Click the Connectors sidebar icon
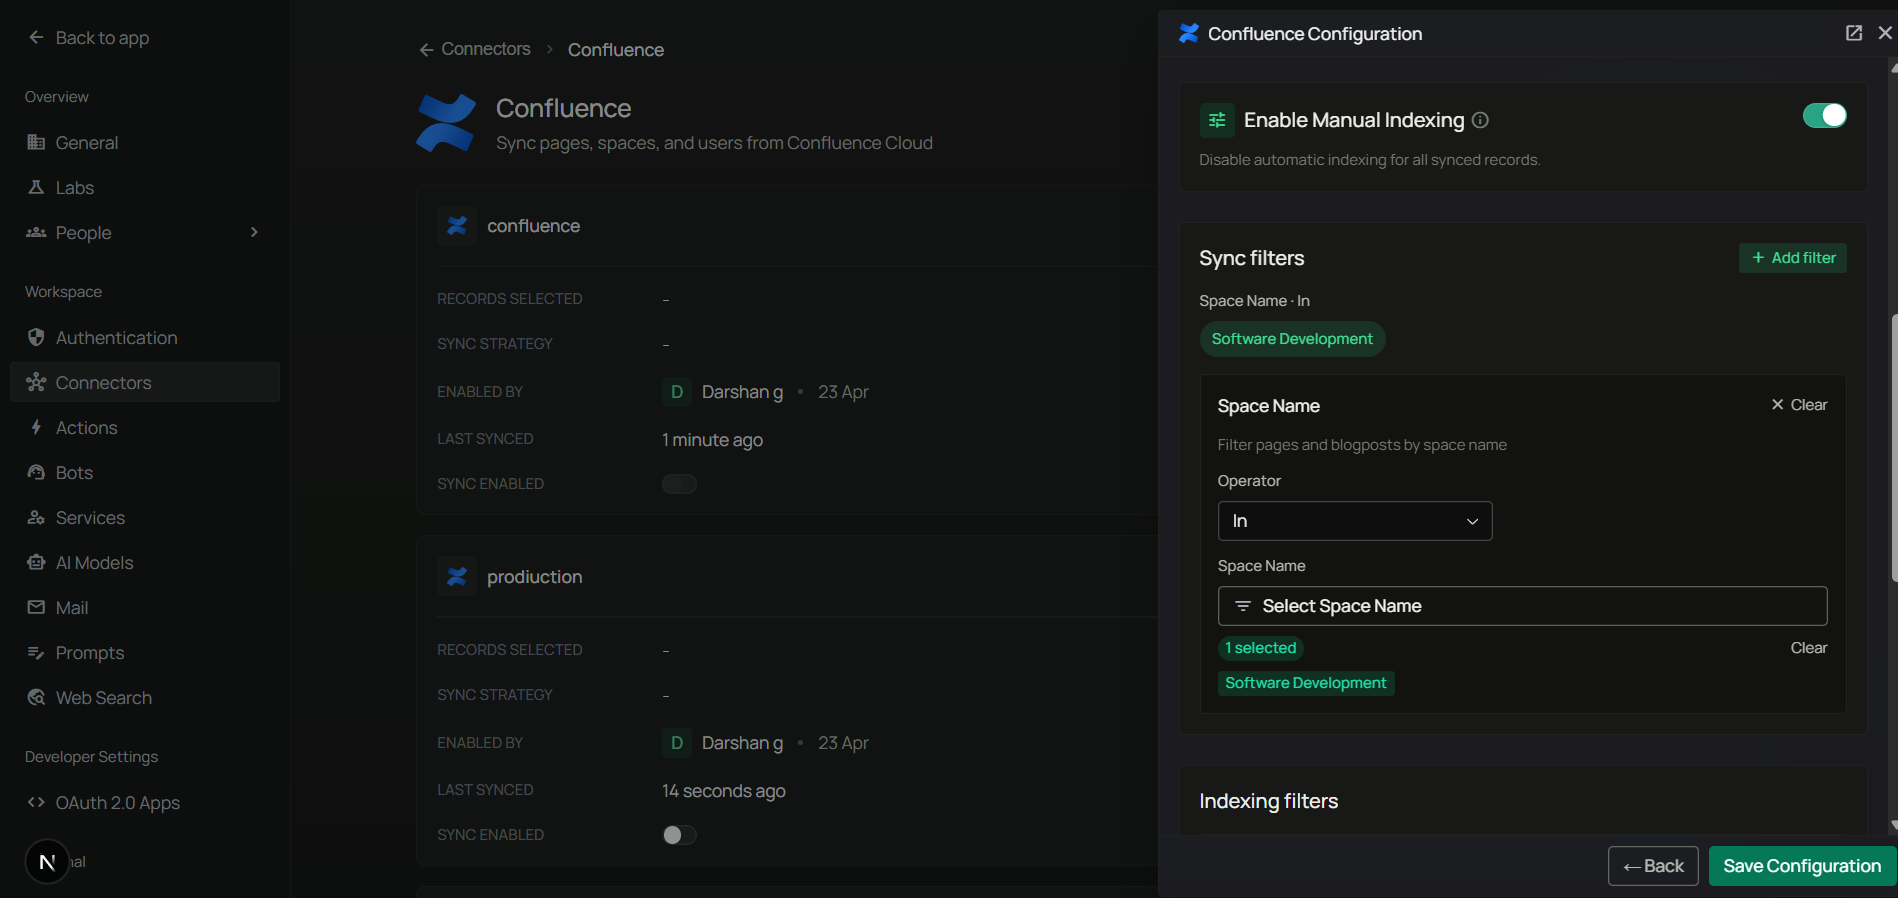This screenshot has height=898, width=1898. (36, 382)
